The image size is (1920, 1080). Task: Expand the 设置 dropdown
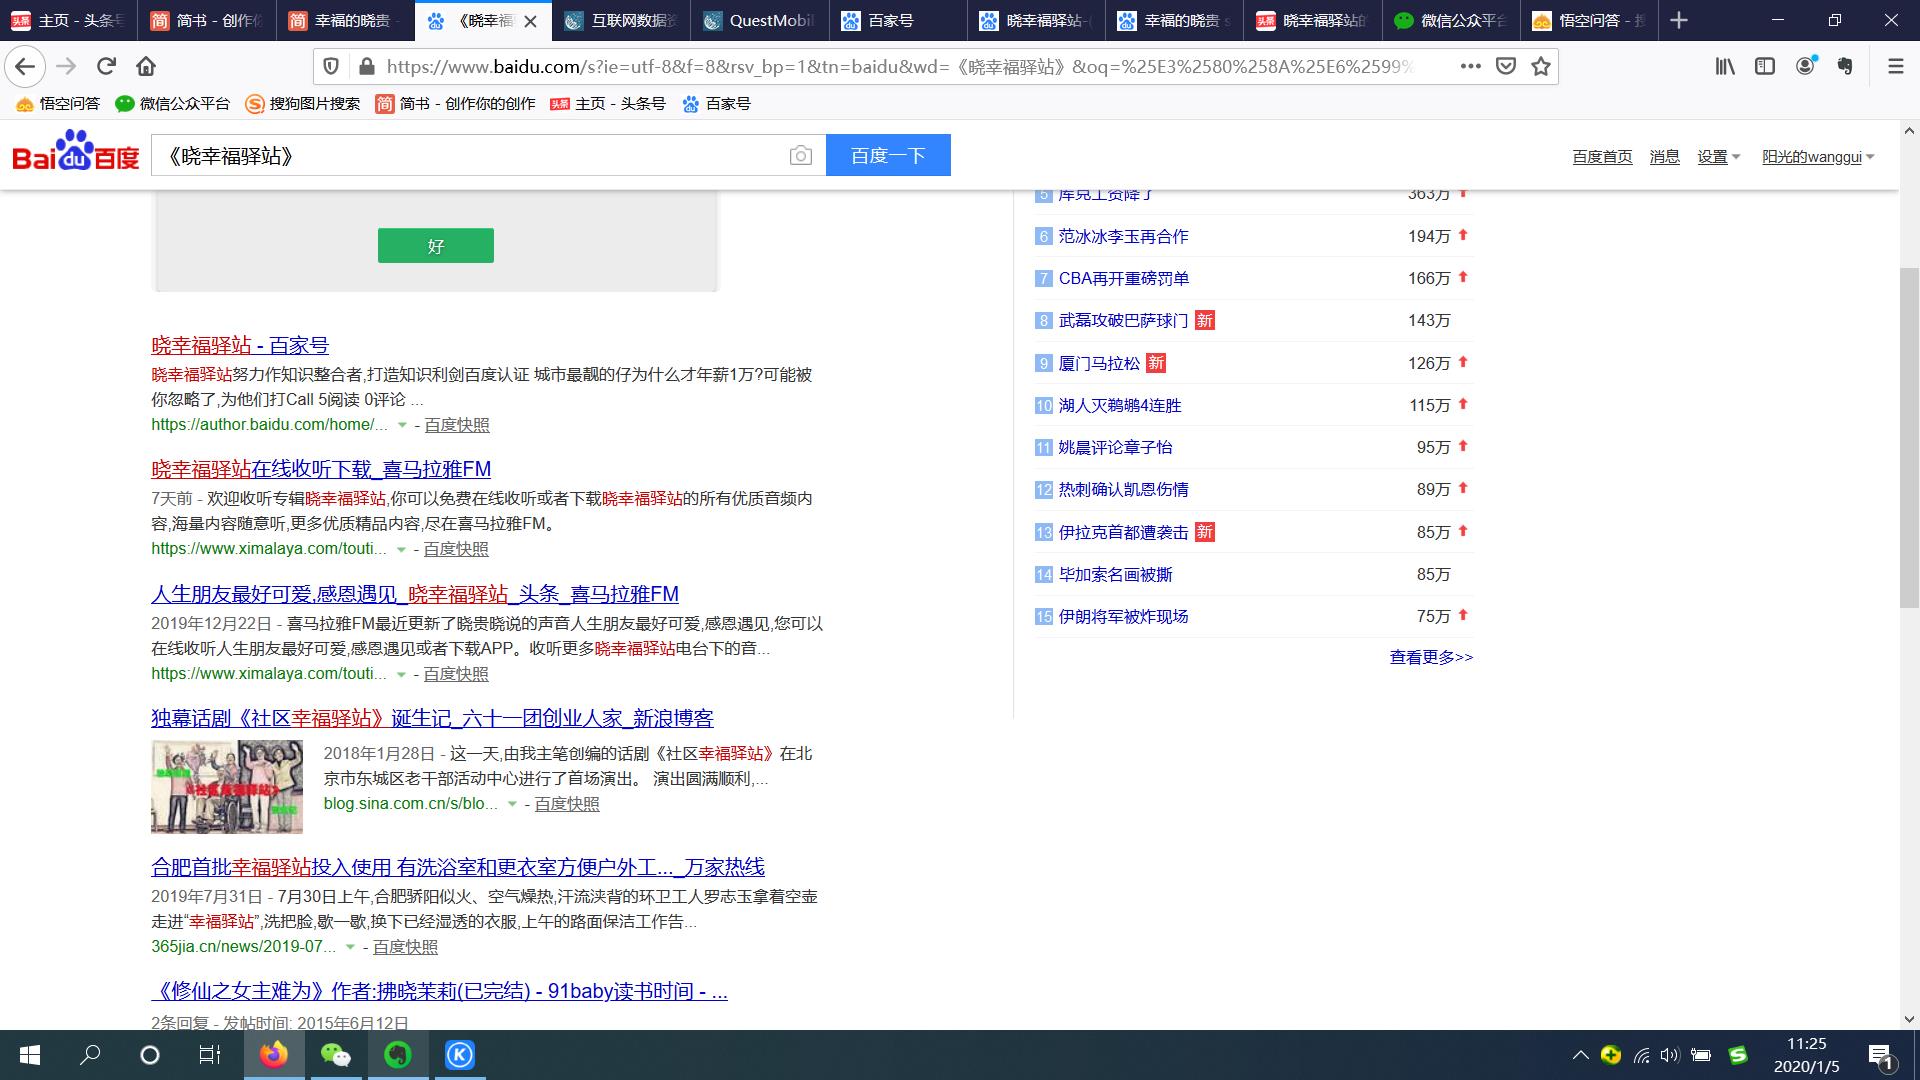tap(1719, 157)
